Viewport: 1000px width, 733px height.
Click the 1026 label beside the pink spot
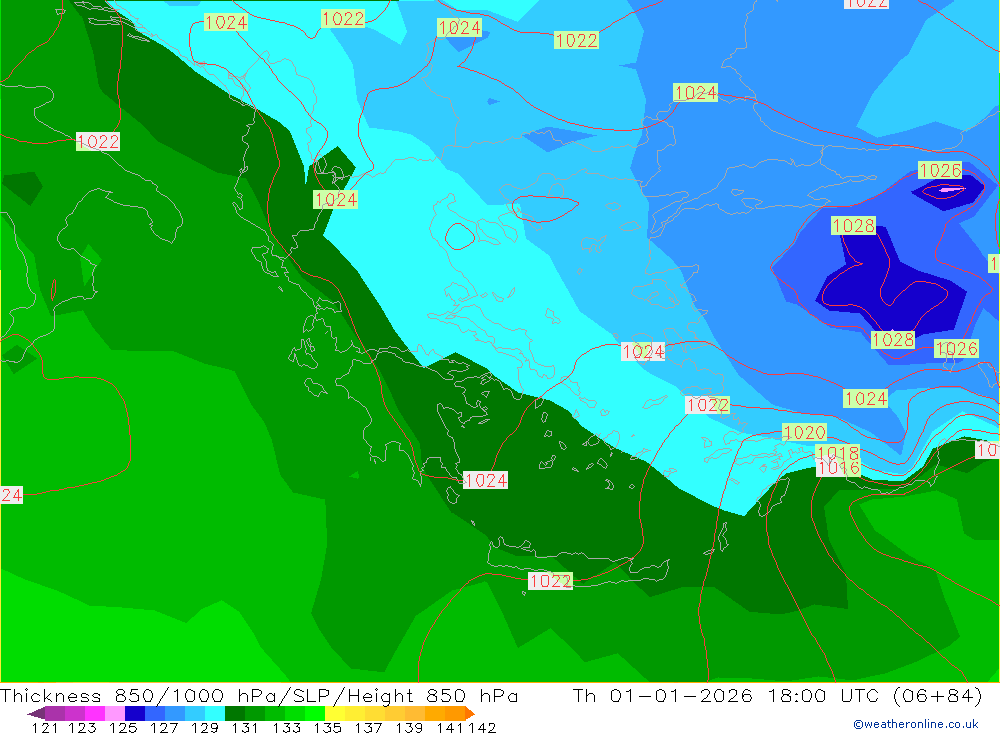click(x=940, y=170)
